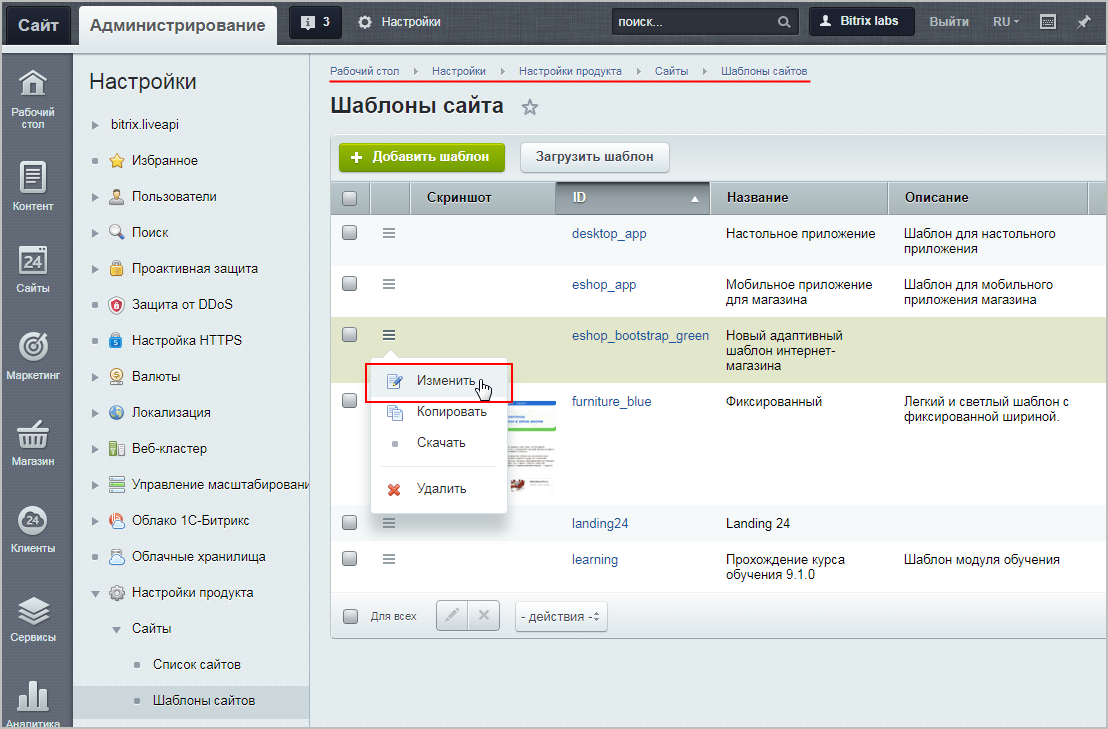Open the '- действия -' dropdown
This screenshot has width=1108, height=729.
pos(561,616)
